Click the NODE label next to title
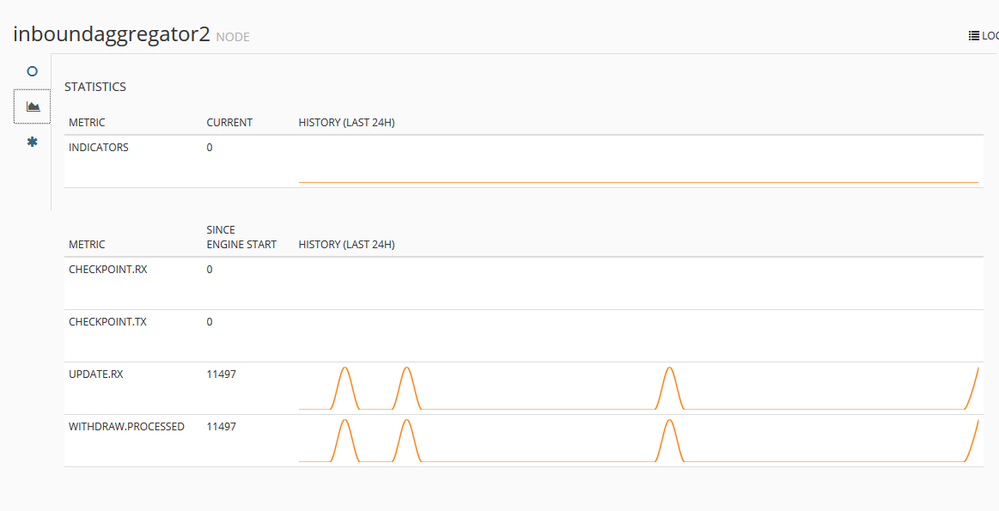 (233, 37)
